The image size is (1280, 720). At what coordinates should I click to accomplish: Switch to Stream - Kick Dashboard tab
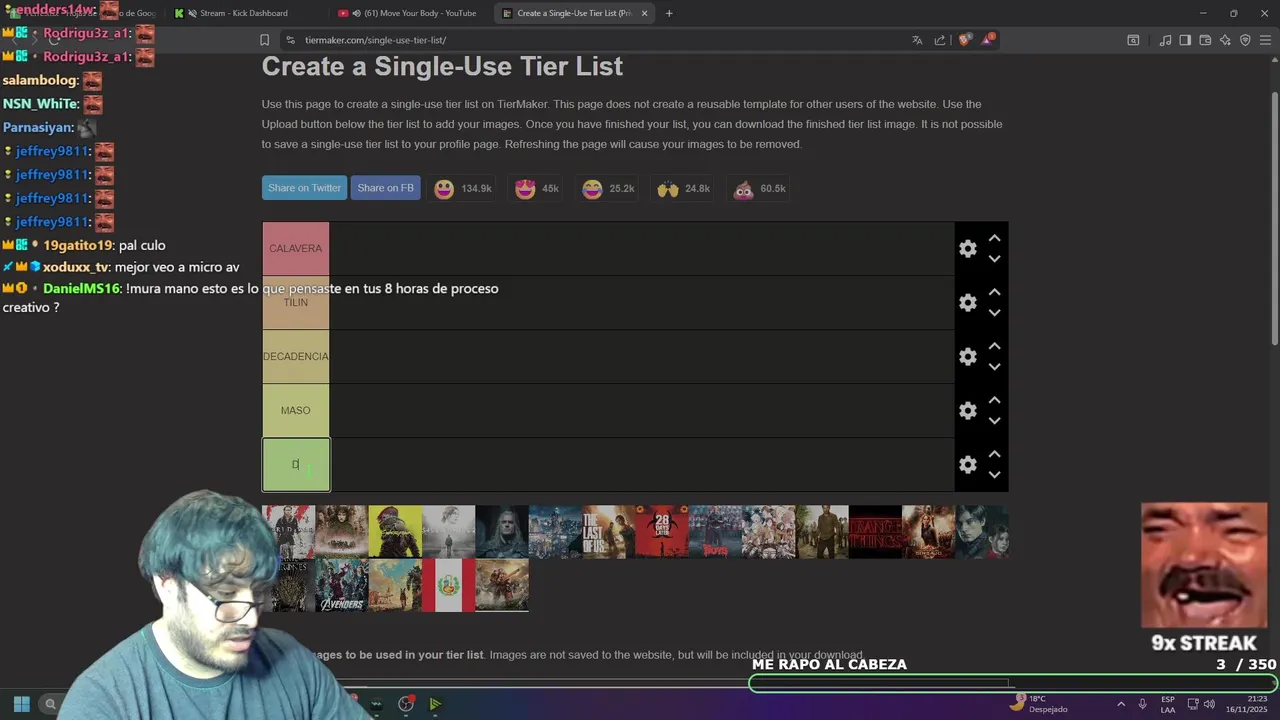[x=242, y=13]
